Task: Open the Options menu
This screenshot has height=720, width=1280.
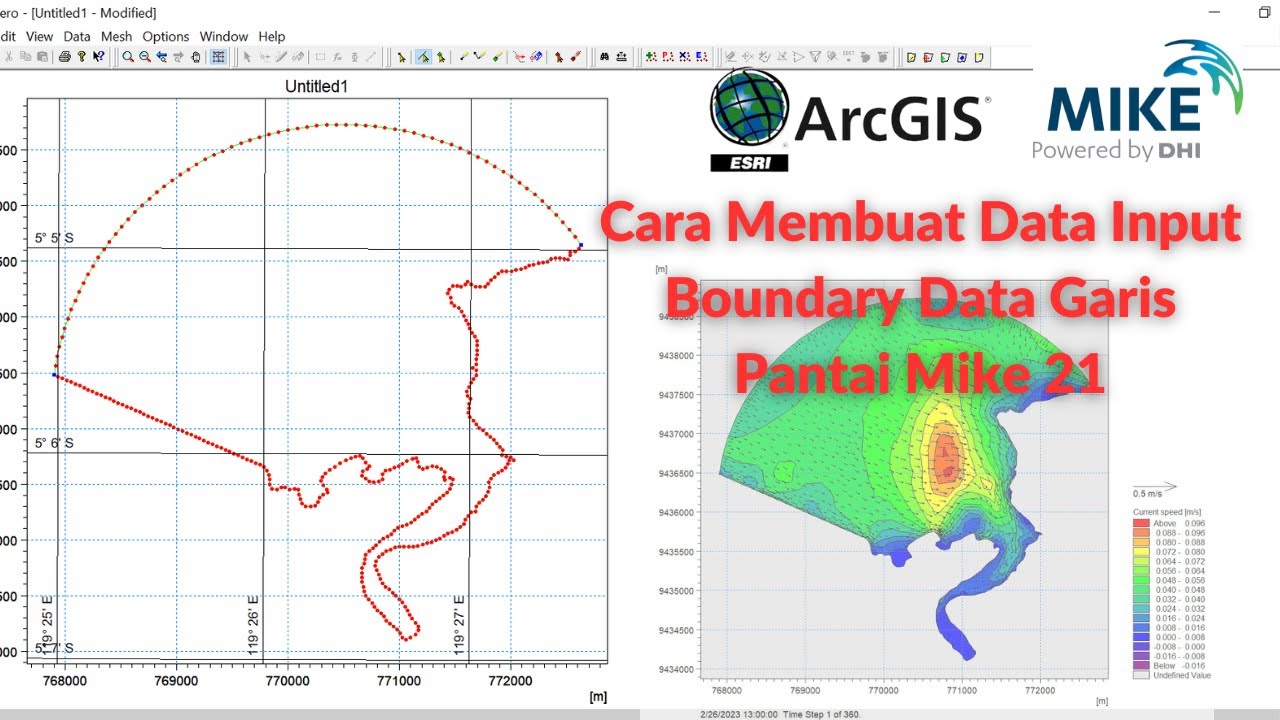Action: pos(165,36)
